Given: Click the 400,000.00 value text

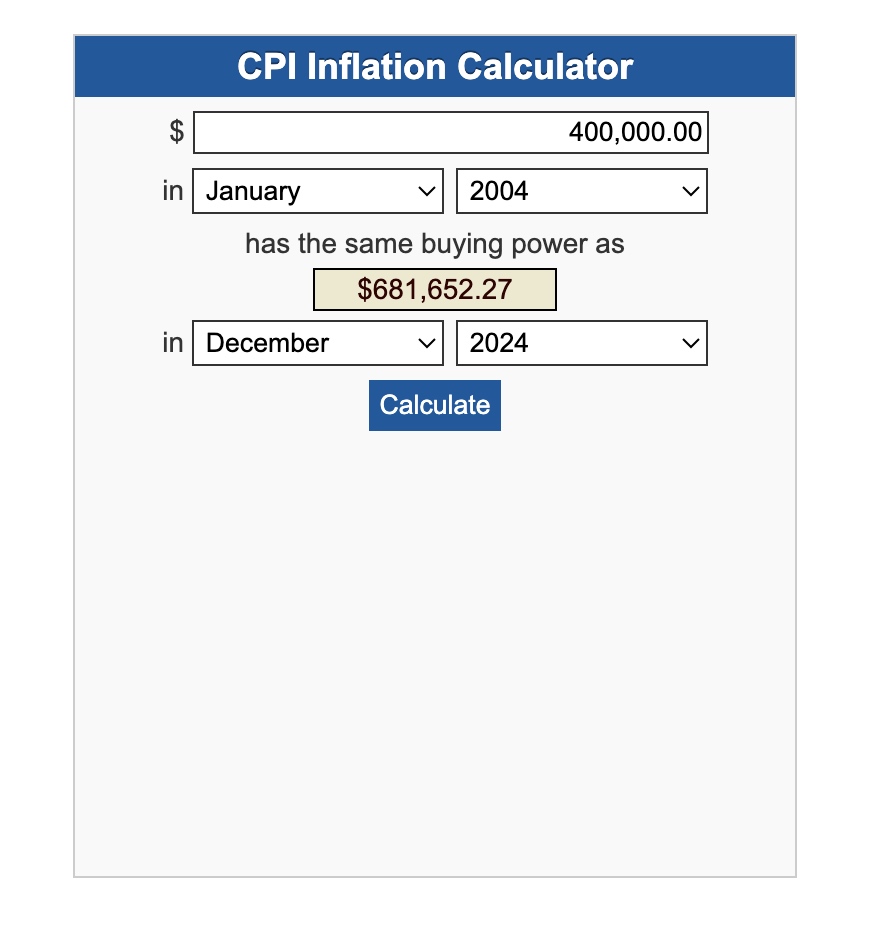Looking at the screenshot, I should pos(635,132).
